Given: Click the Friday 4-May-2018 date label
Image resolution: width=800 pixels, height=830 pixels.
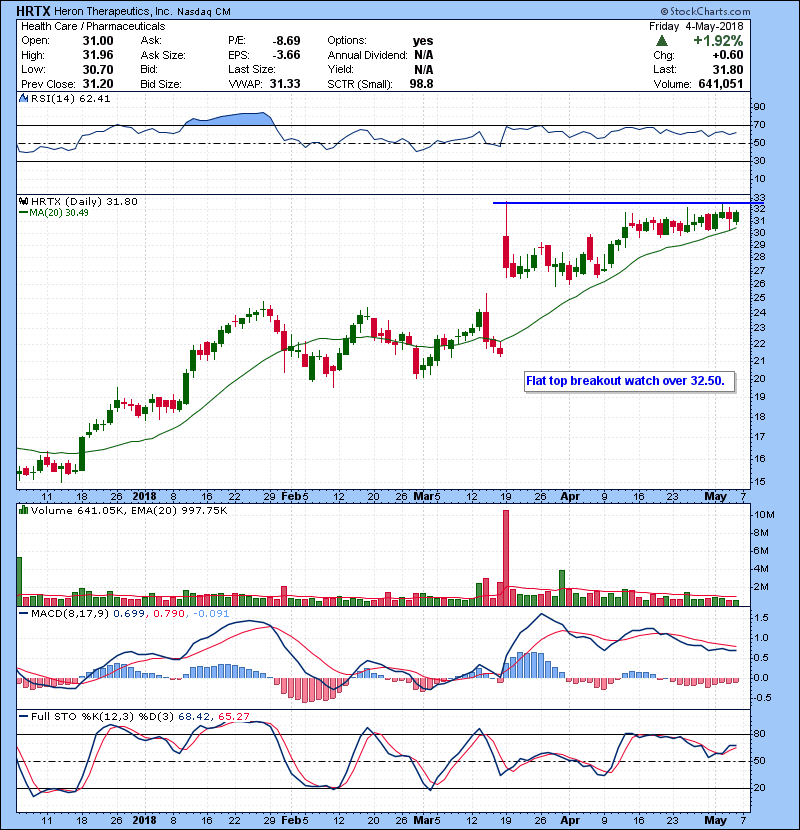Looking at the screenshot, I should tap(696, 26).
